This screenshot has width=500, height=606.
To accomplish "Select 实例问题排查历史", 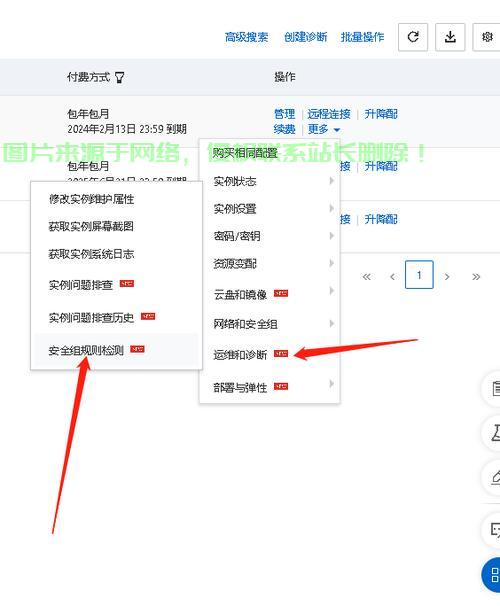I will click(116, 318).
